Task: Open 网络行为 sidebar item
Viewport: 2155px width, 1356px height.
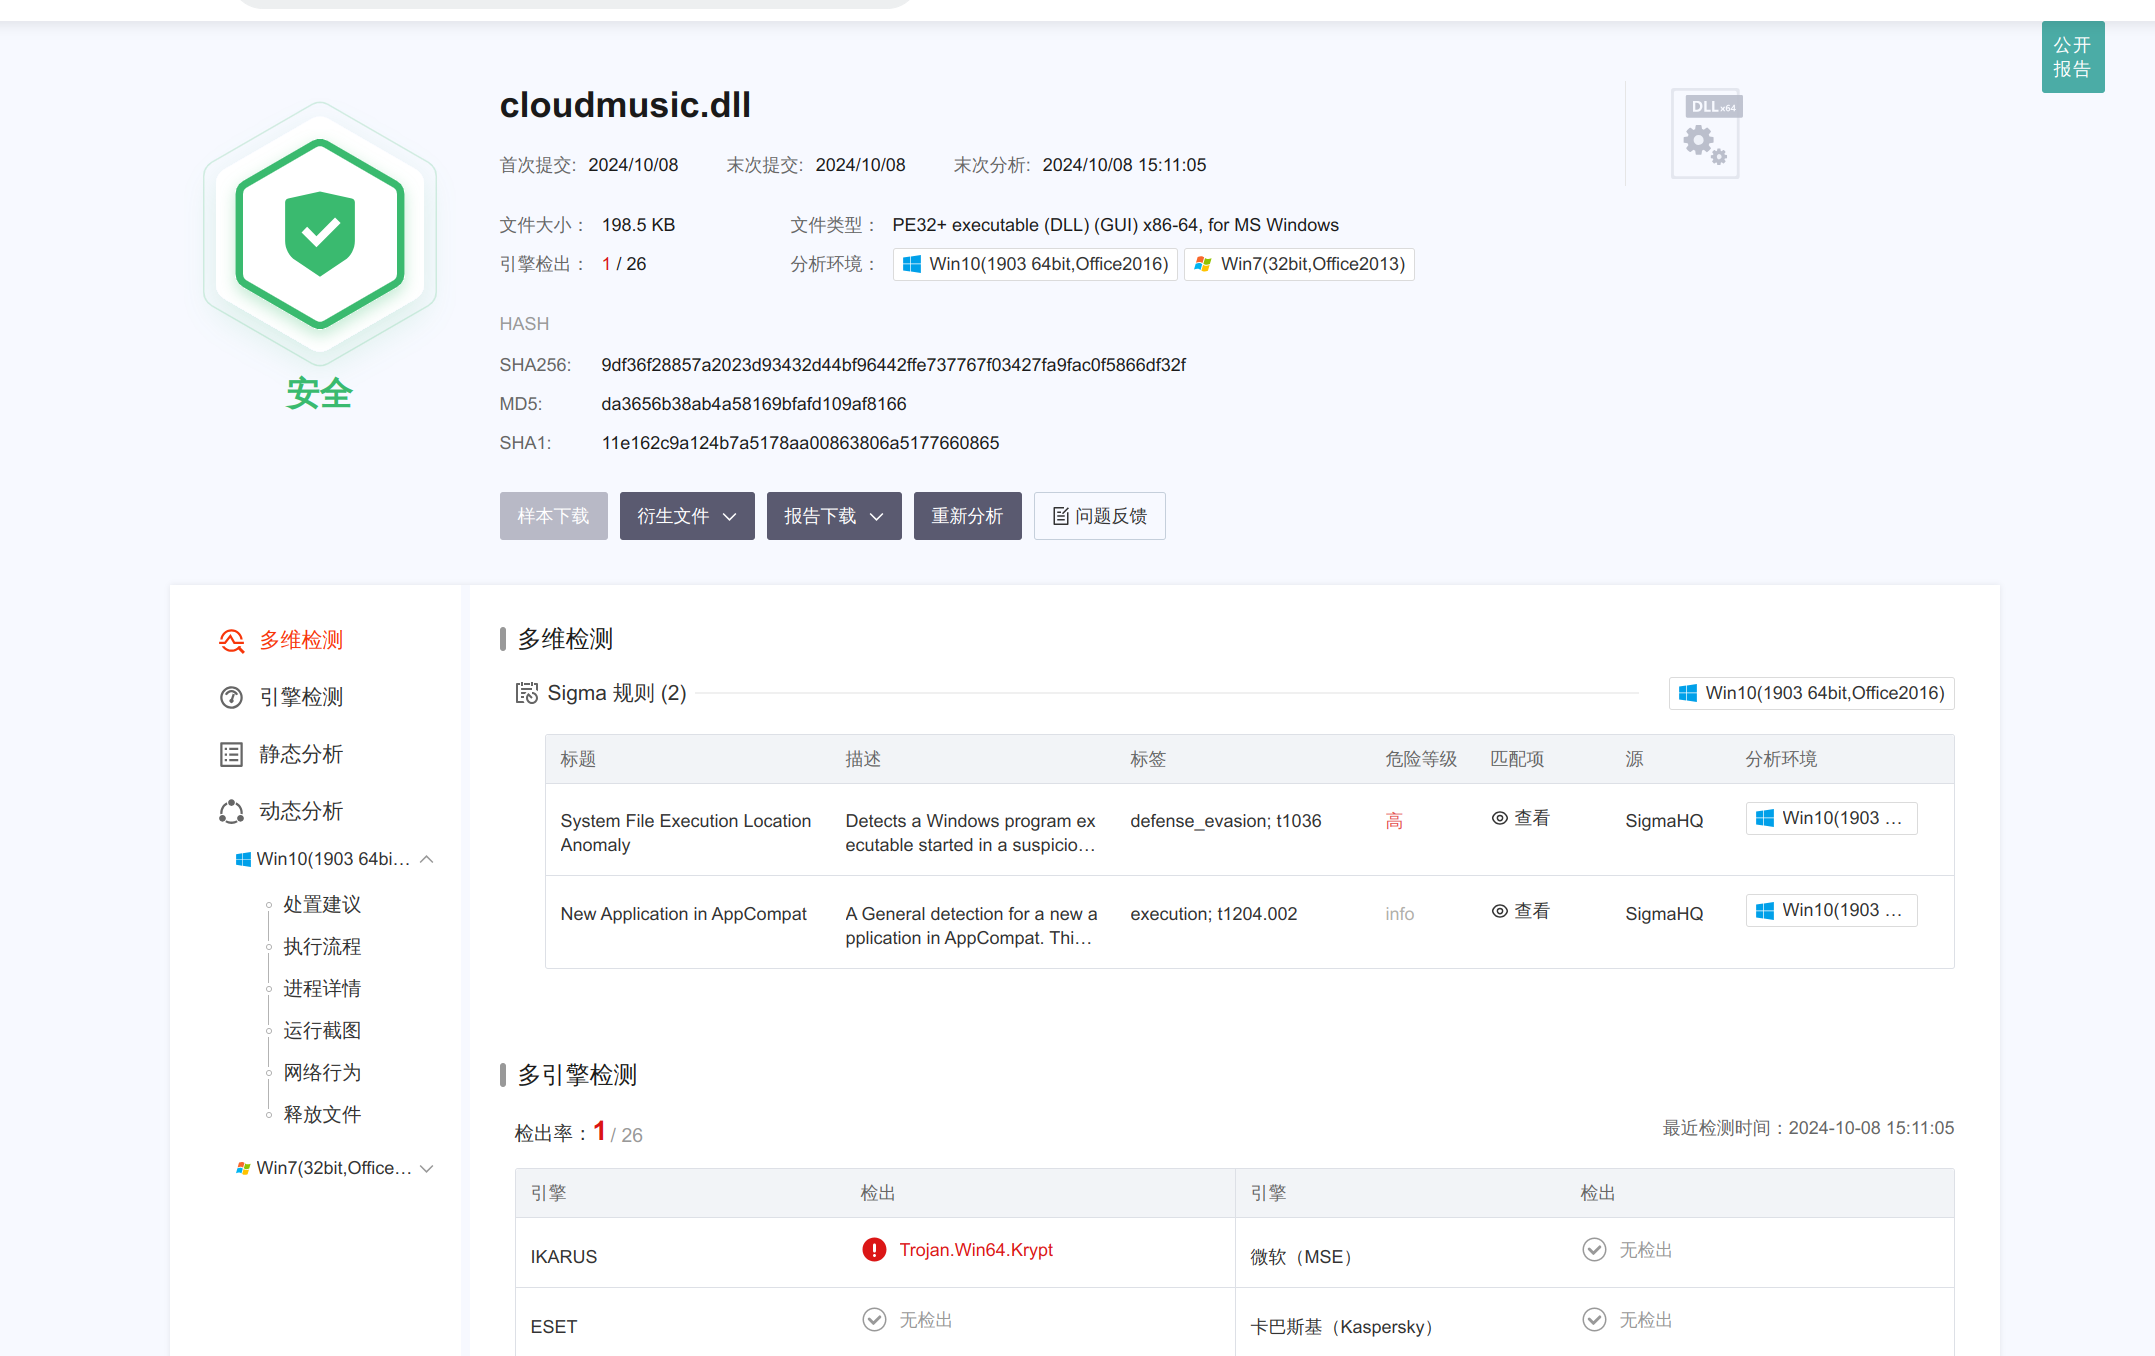Action: pos(322,1072)
